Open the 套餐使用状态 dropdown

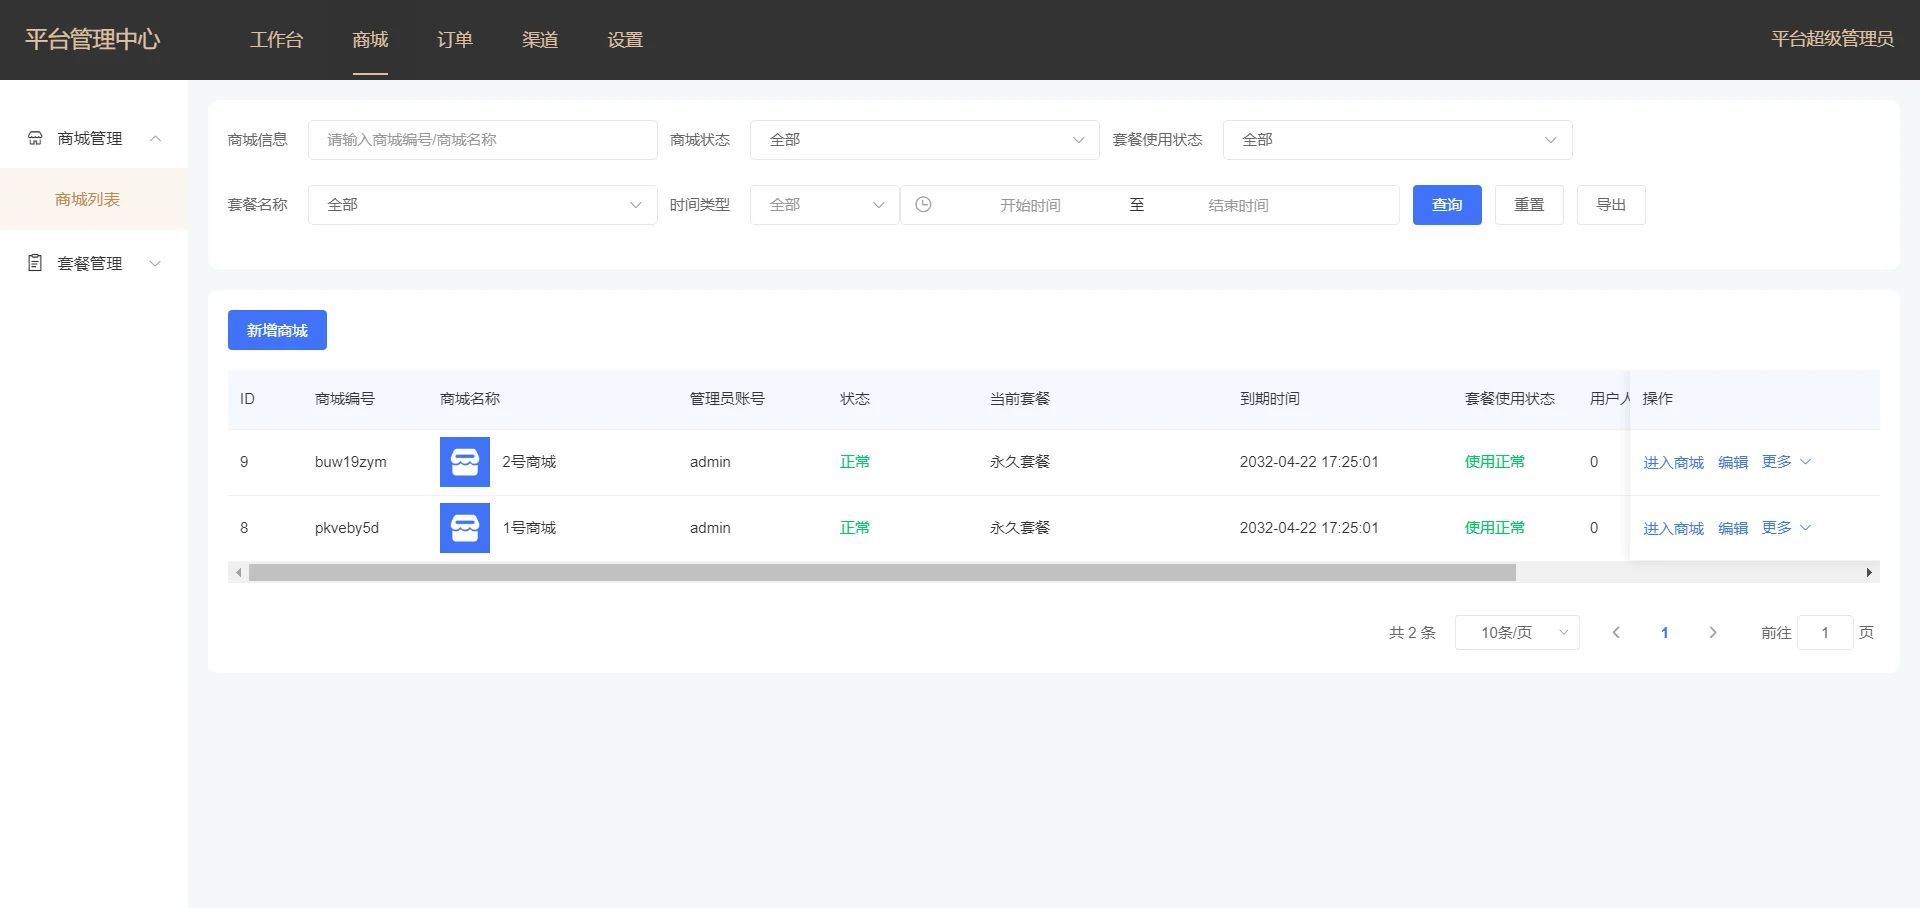pos(1396,140)
